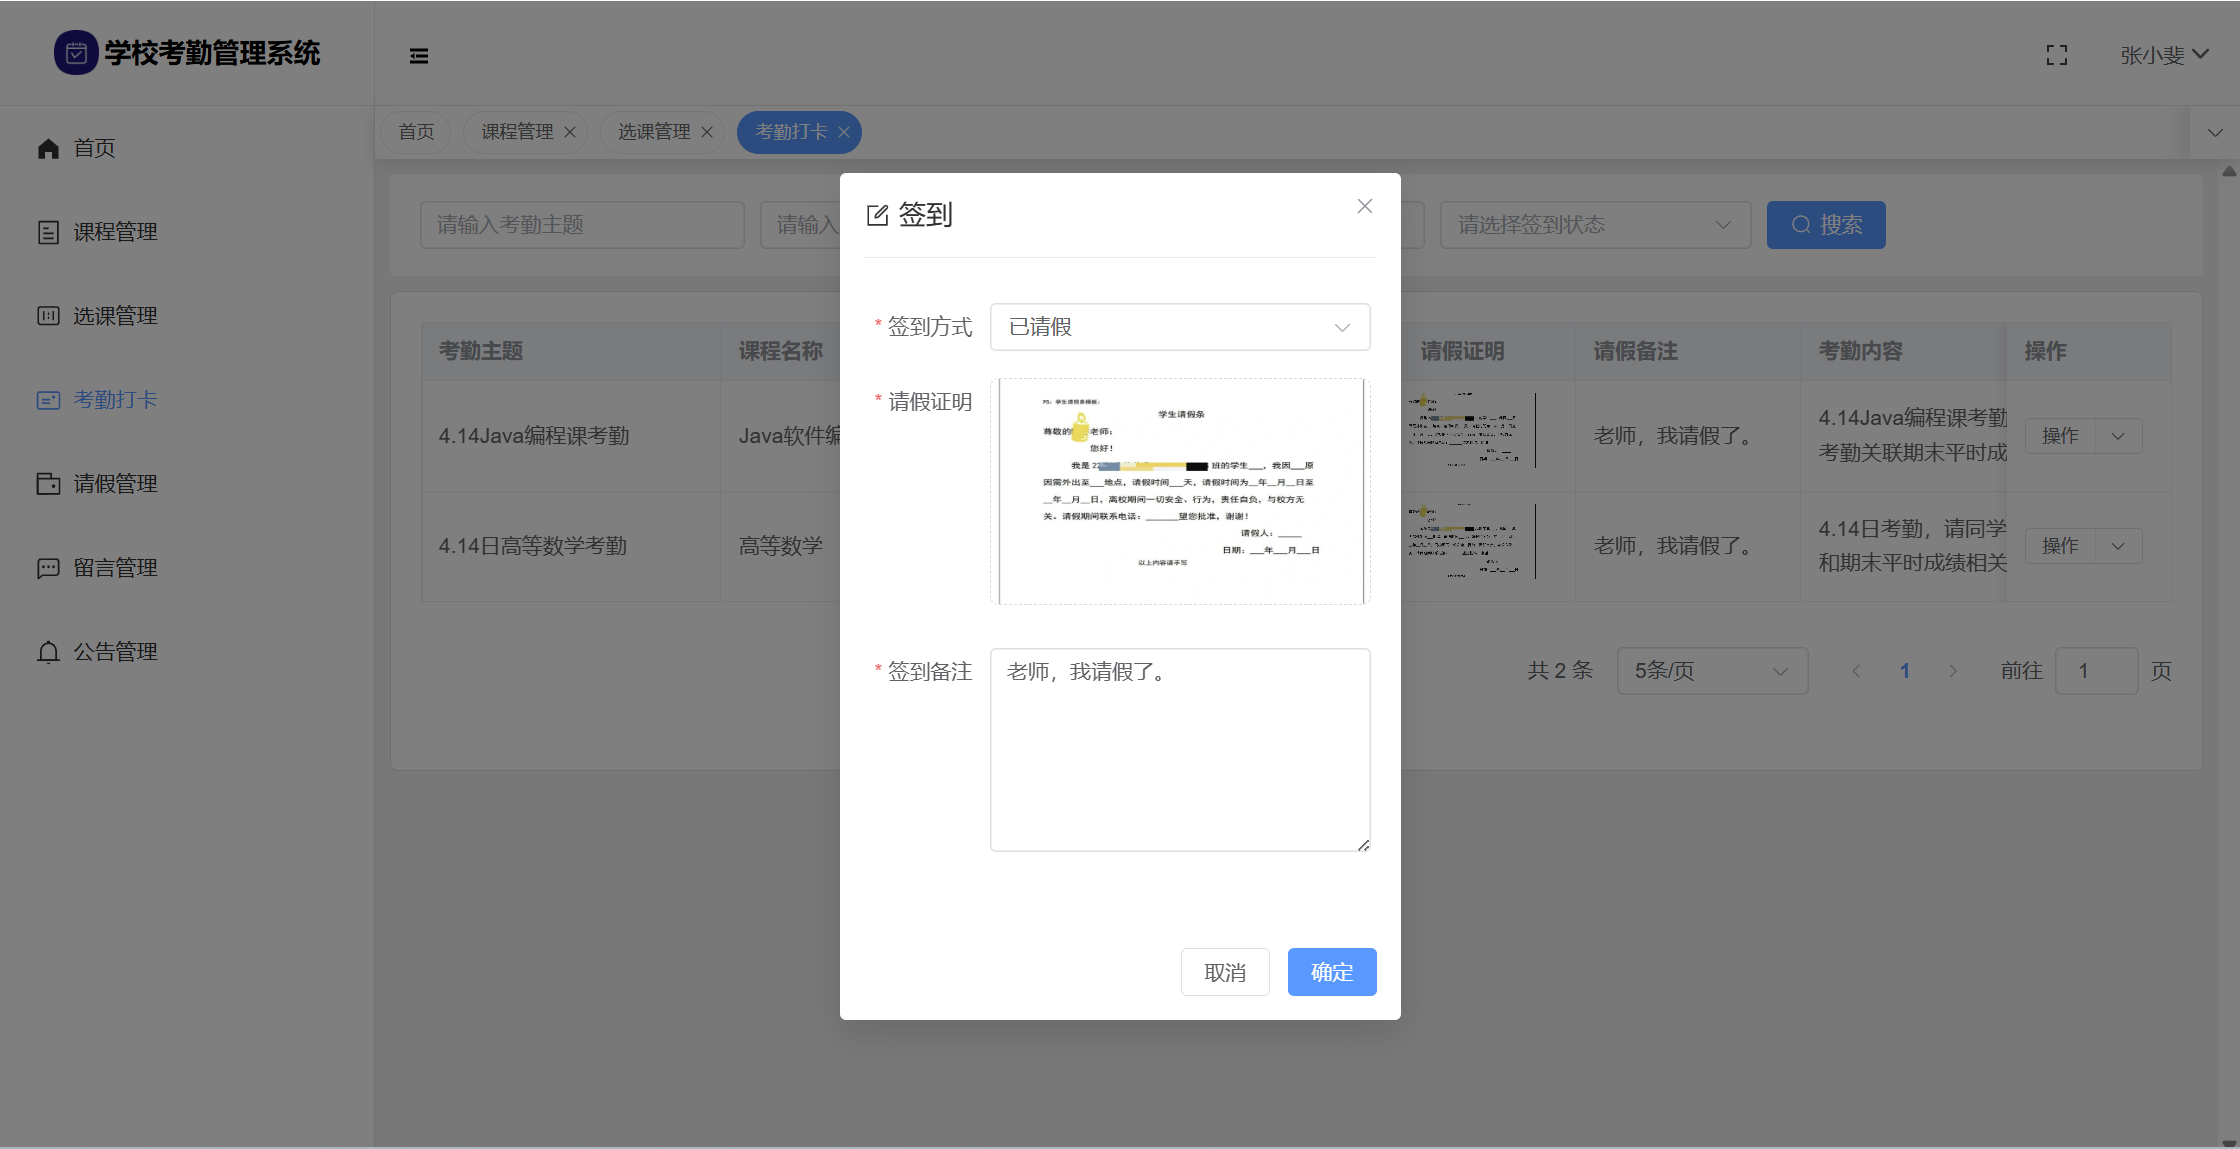Click the 取消 button
2240x1149 pixels.
[1224, 972]
